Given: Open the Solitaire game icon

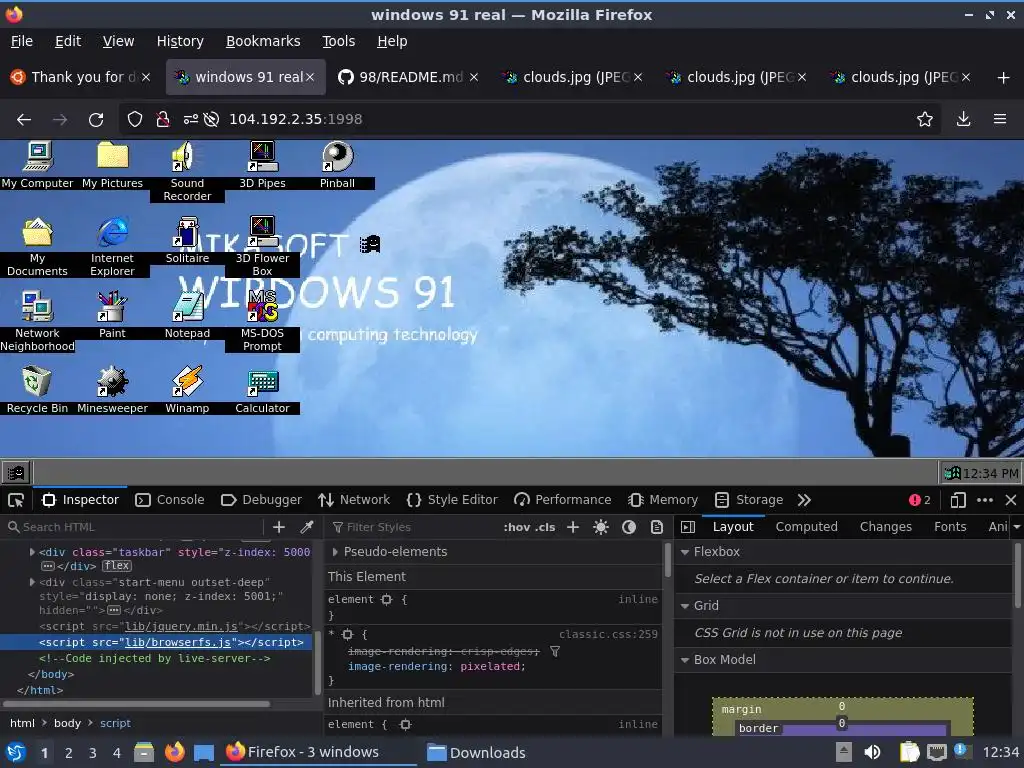Looking at the screenshot, I should coord(187,240).
